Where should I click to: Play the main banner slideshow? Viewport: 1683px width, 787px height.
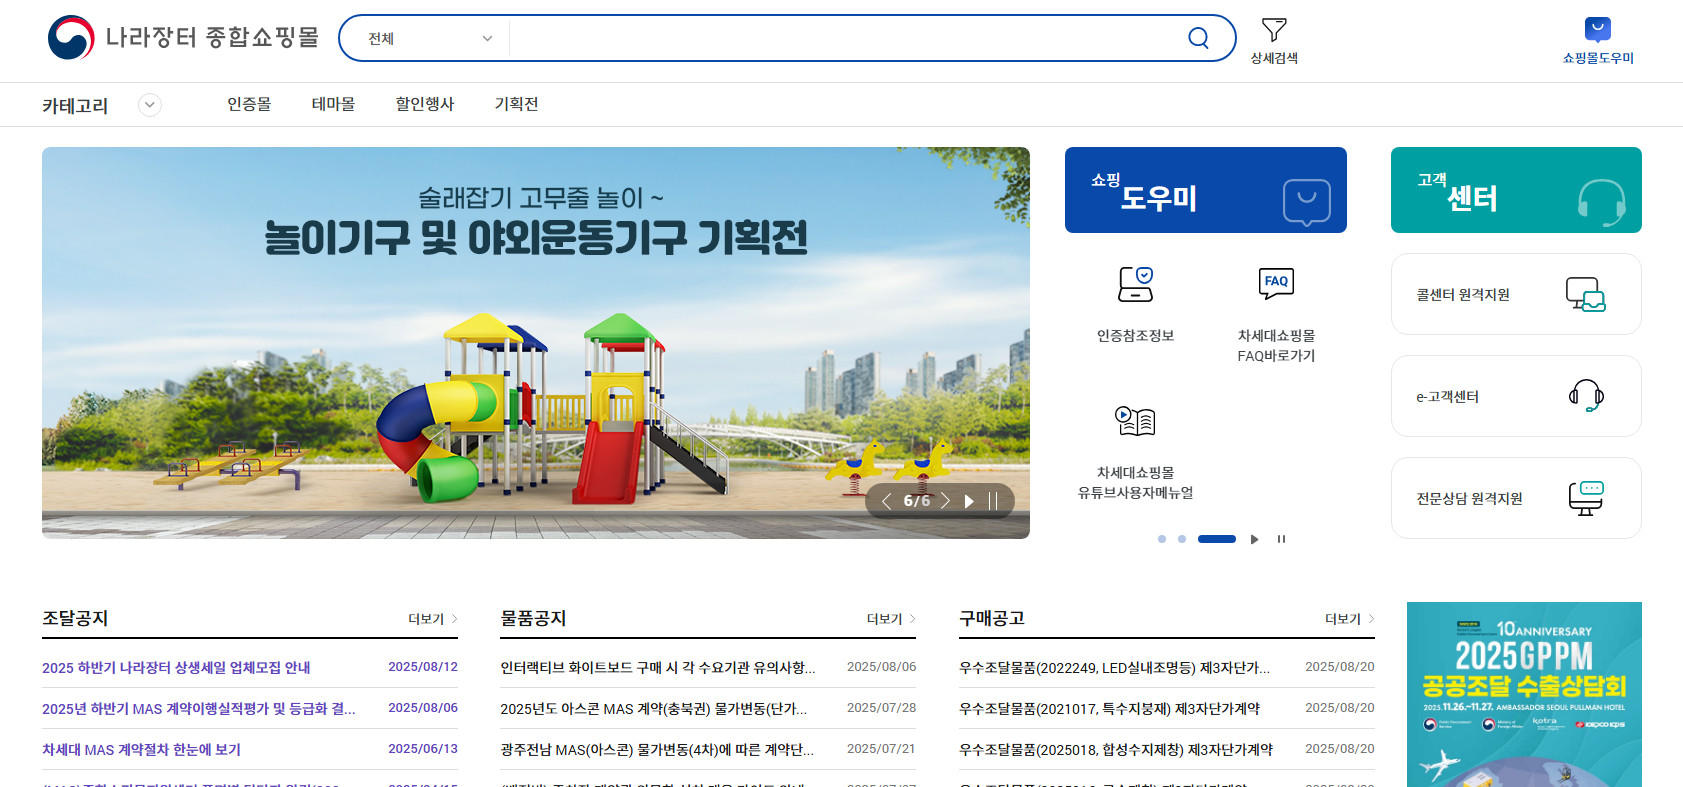click(969, 501)
